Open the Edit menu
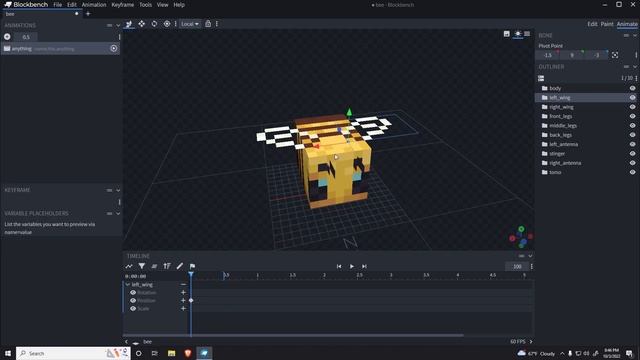640x360 pixels. click(x=72, y=5)
